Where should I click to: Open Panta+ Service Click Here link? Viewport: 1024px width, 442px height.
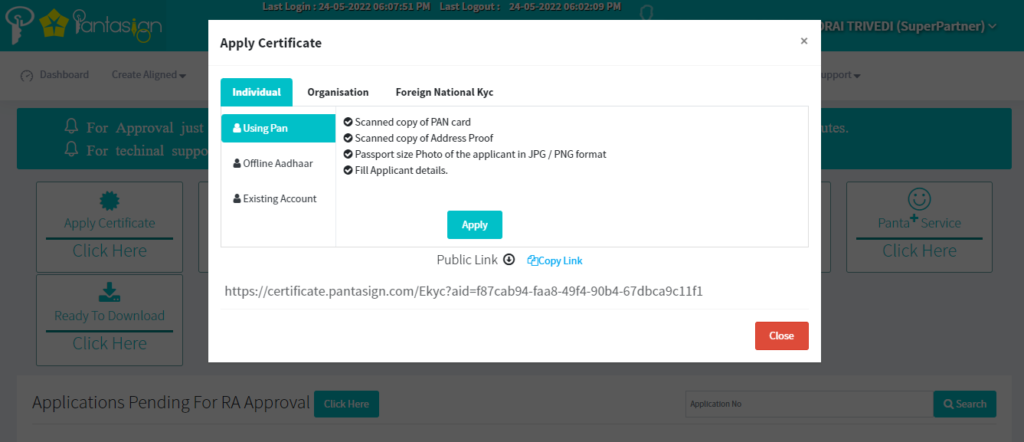[x=920, y=251]
